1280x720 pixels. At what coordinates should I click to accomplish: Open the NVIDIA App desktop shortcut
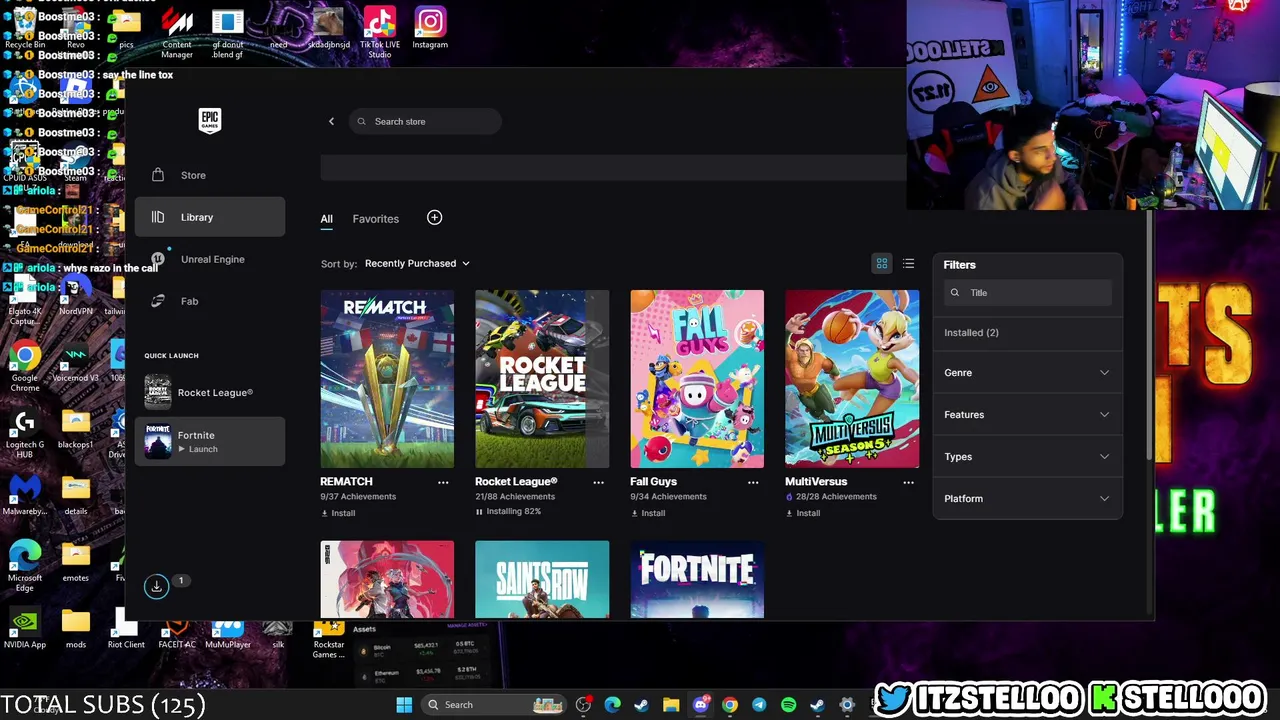tap(25, 629)
